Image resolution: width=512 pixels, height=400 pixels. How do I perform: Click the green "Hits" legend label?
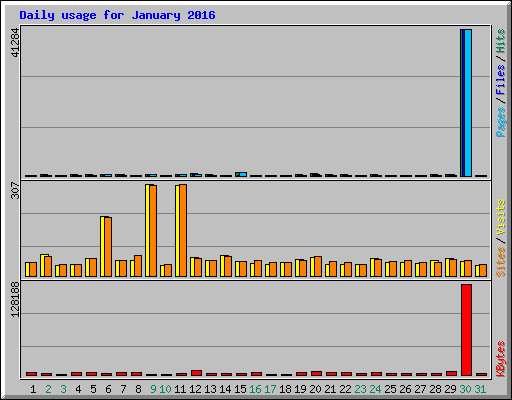[x=501, y=41]
